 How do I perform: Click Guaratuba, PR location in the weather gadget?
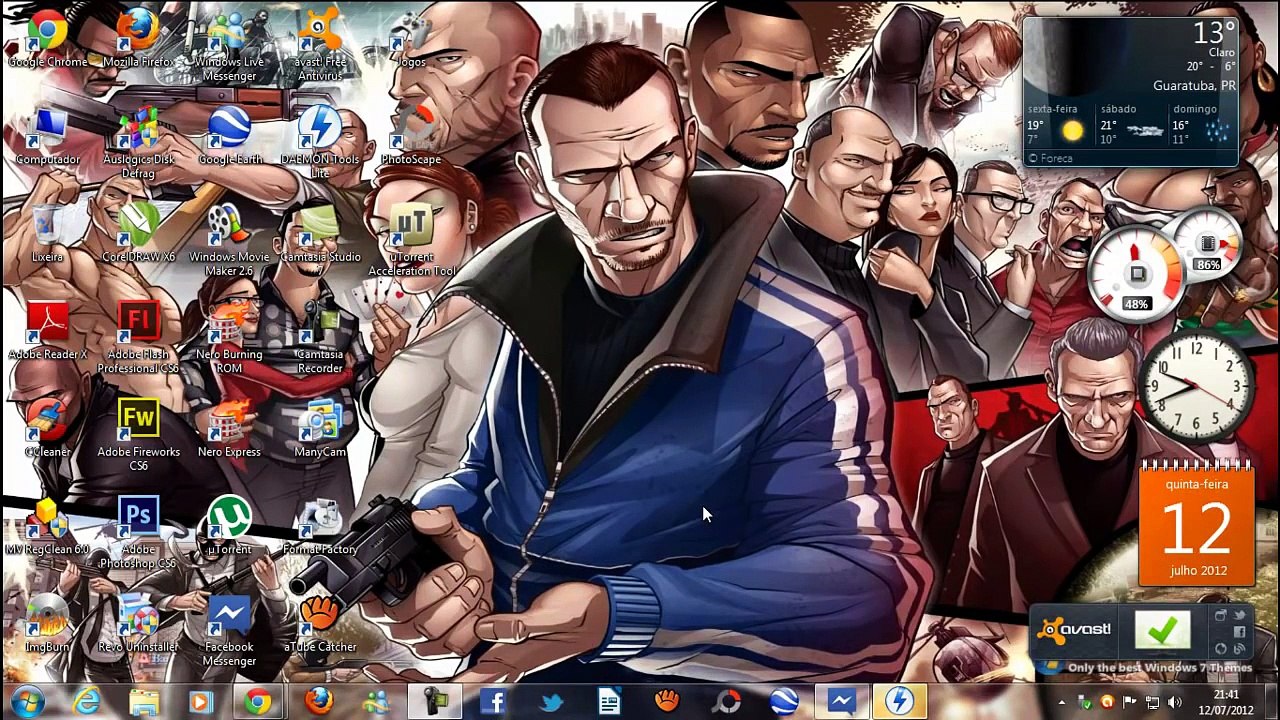(1194, 86)
